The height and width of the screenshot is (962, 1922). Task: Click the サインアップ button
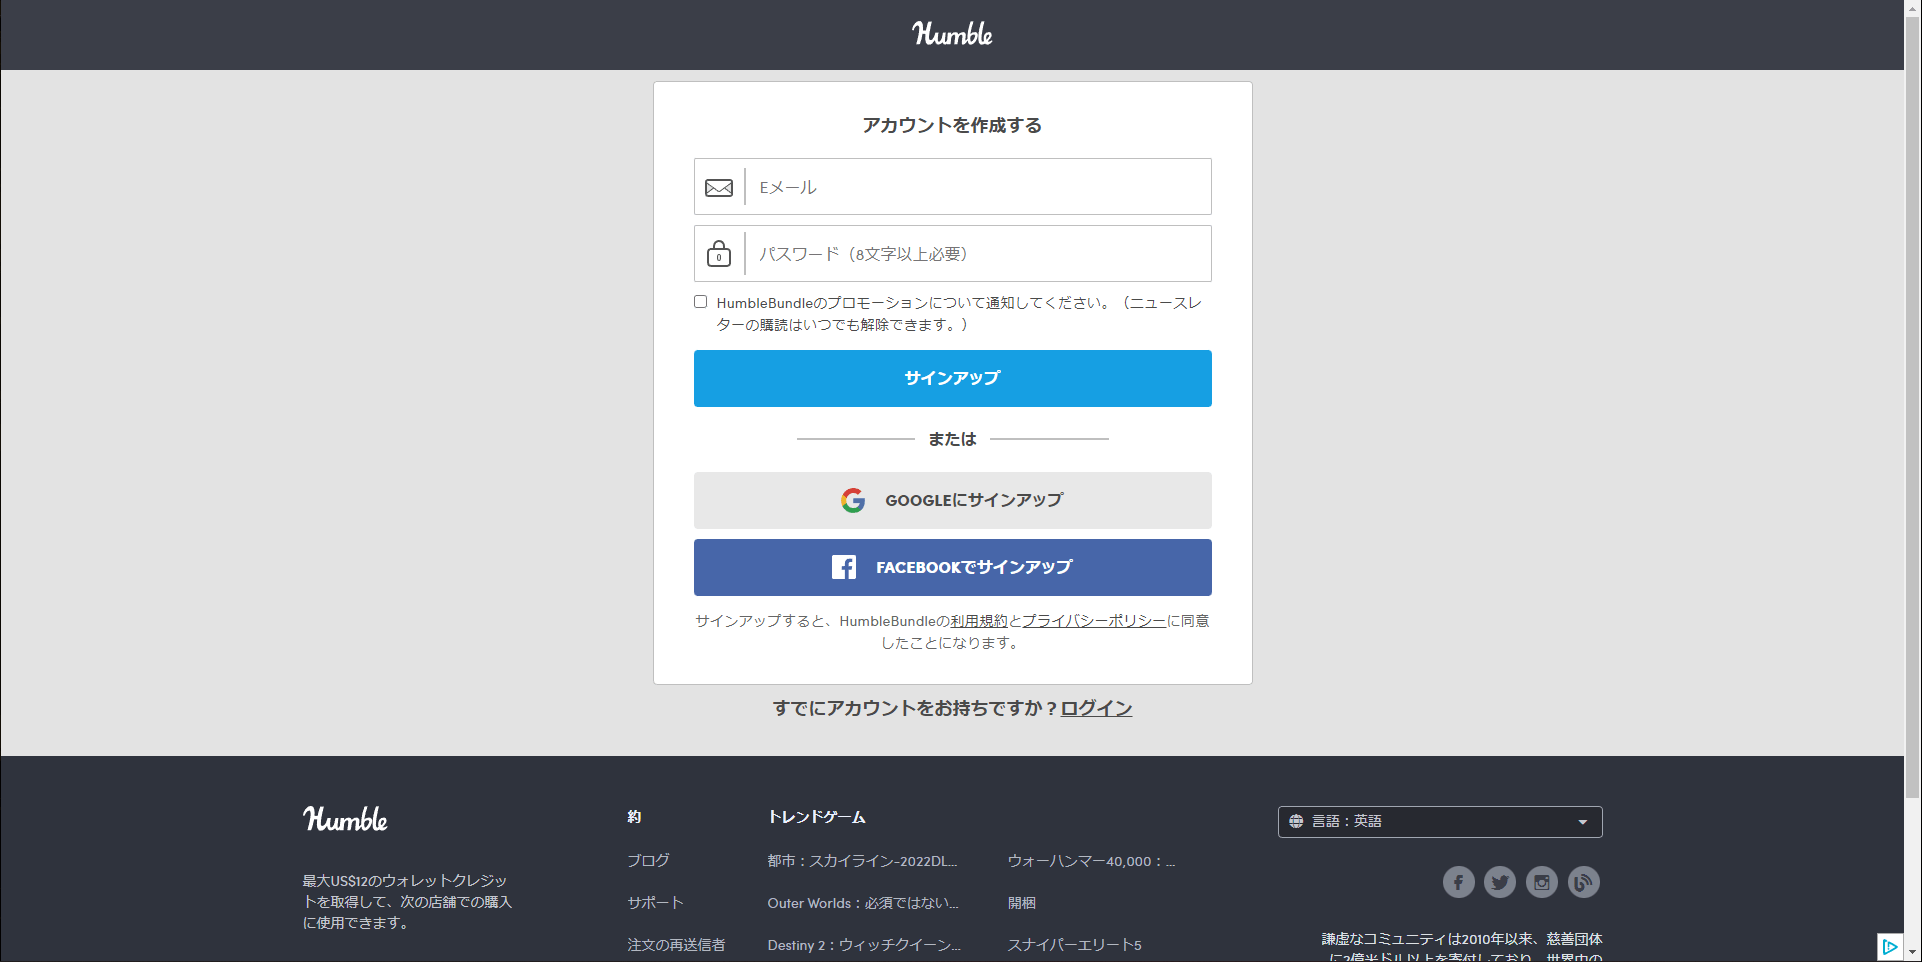(x=952, y=378)
